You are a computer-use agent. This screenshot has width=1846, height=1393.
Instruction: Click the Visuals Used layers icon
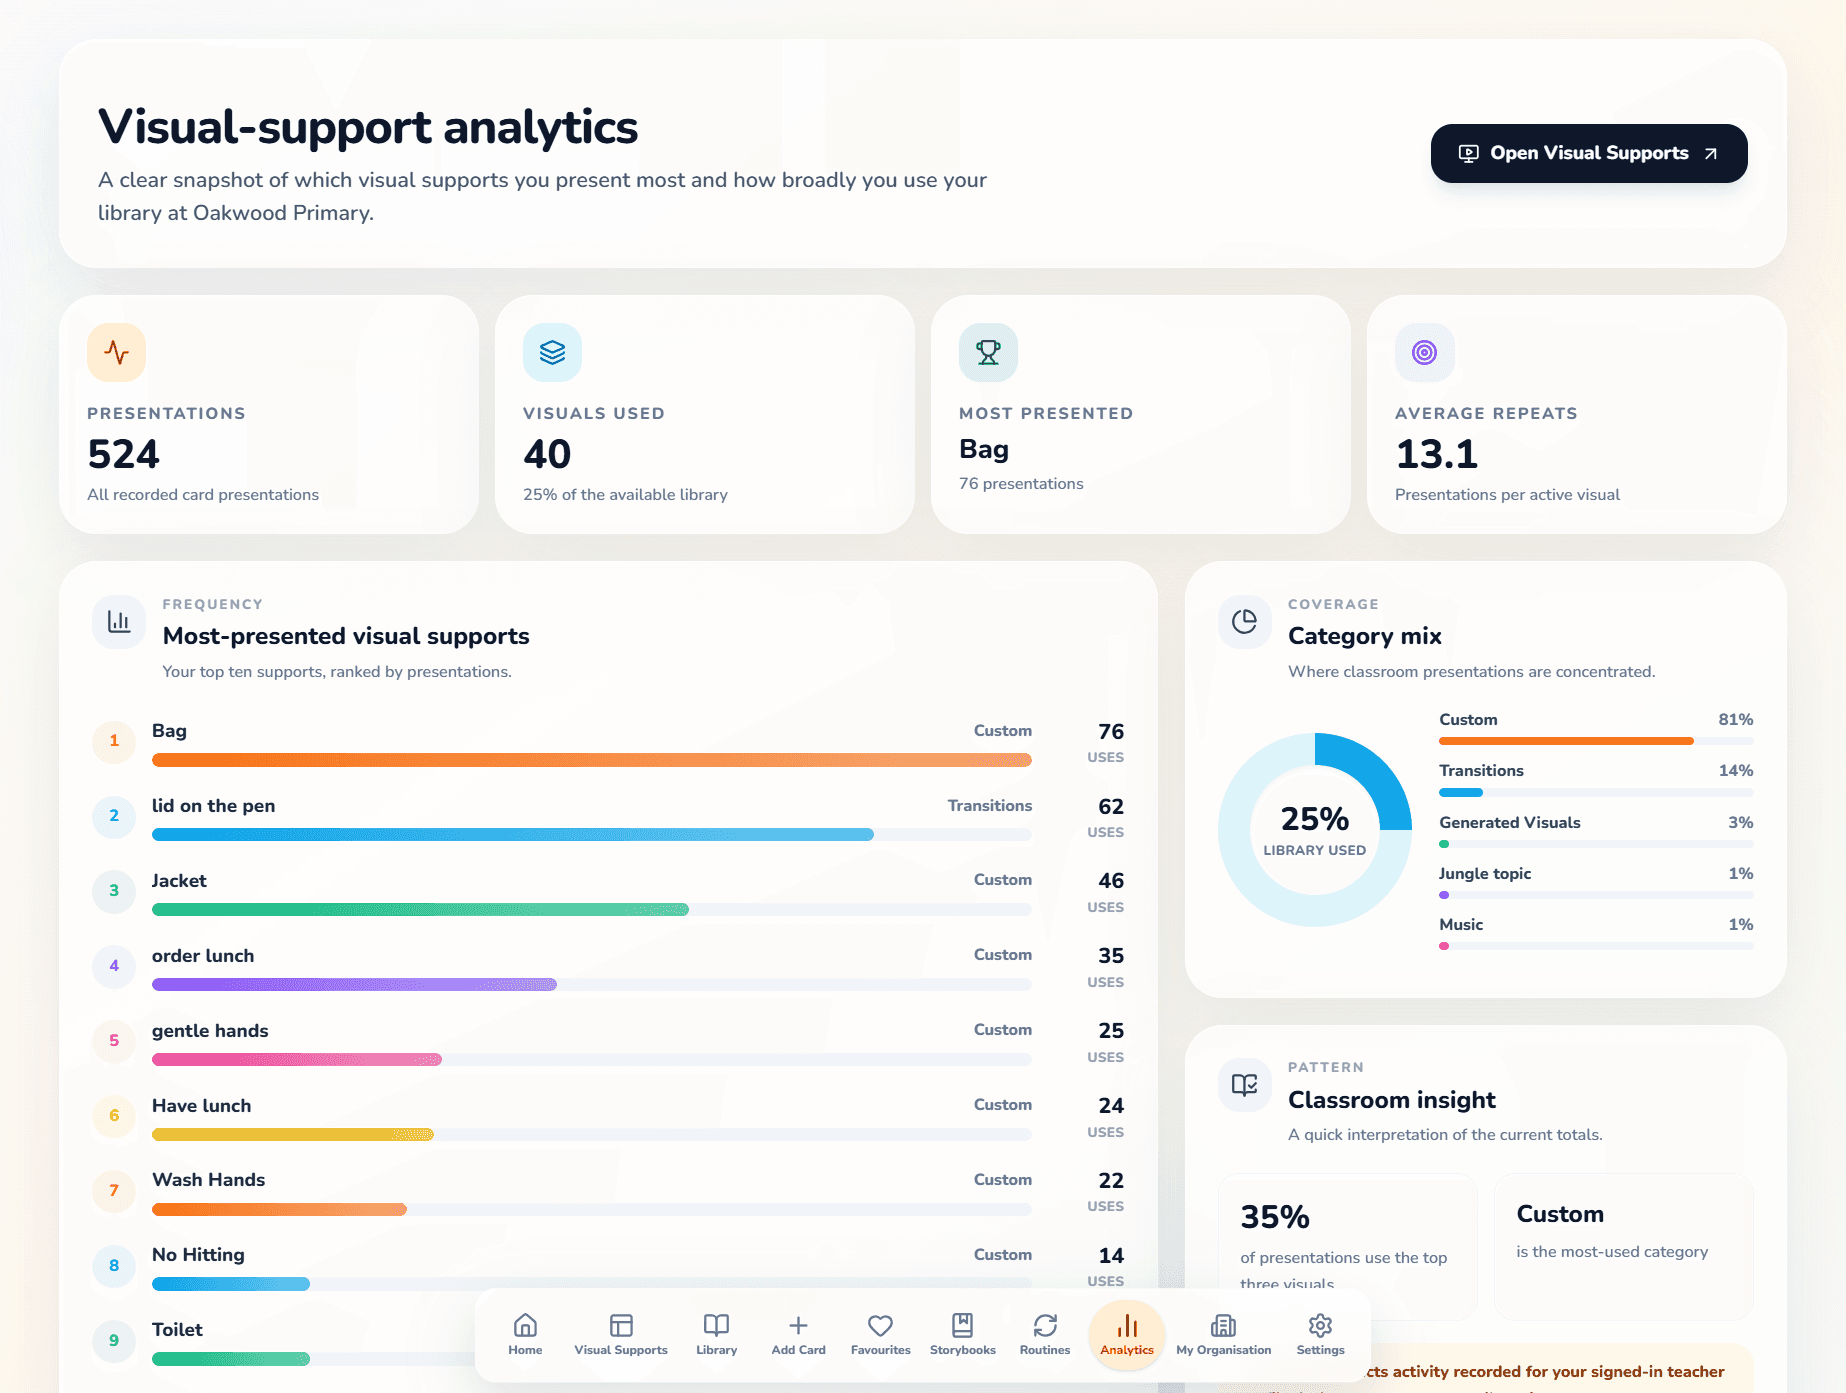point(552,352)
